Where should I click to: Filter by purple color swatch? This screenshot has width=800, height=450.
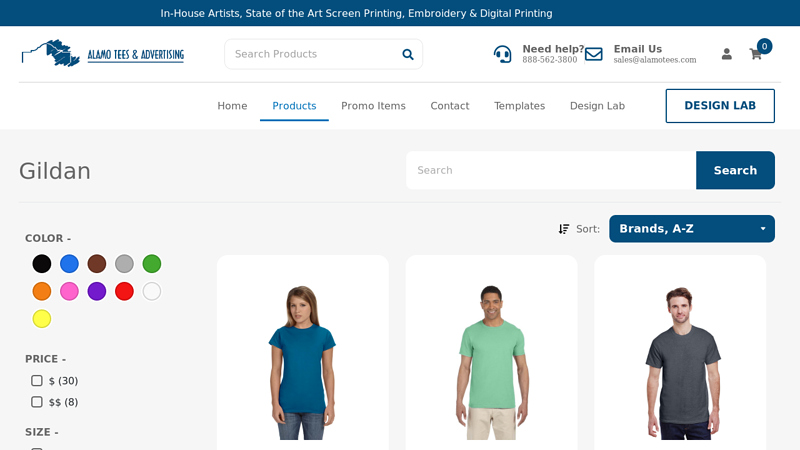tap(97, 291)
